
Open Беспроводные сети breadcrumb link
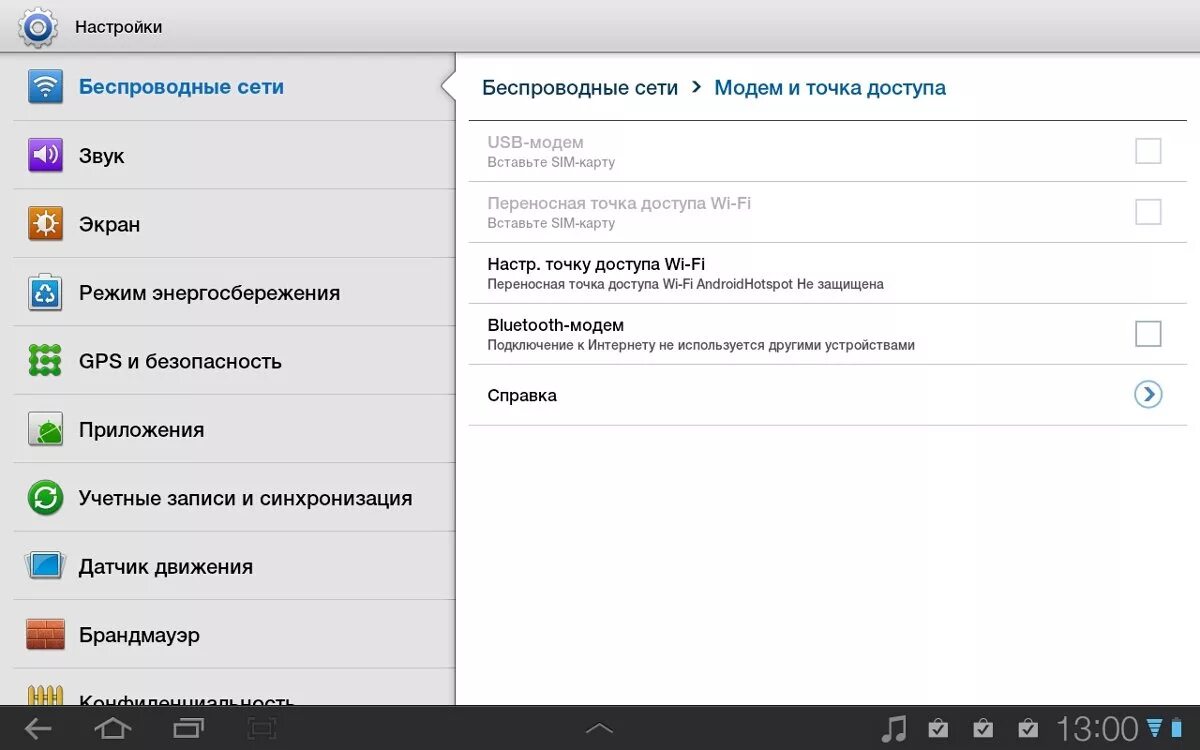tap(580, 87)
